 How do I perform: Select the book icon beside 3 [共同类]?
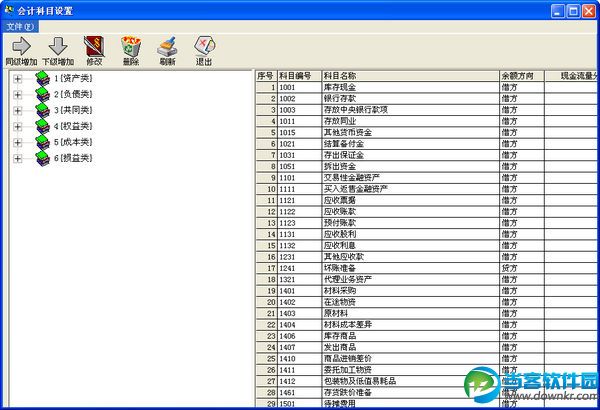pyautogui.click(x=42, y=111)
